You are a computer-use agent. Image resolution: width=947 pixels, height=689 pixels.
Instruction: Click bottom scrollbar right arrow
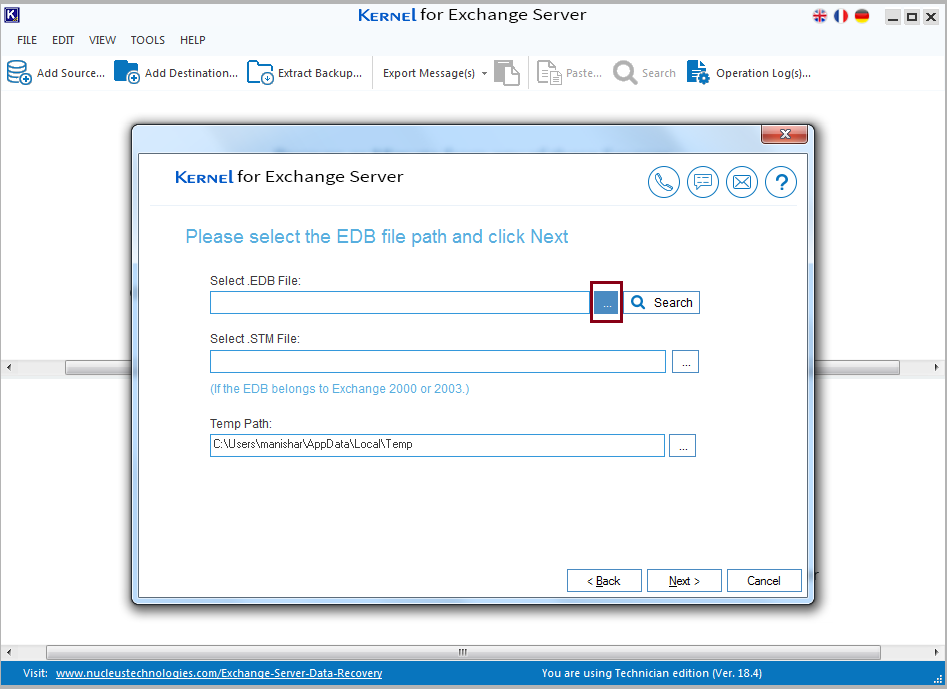(936, 652)
